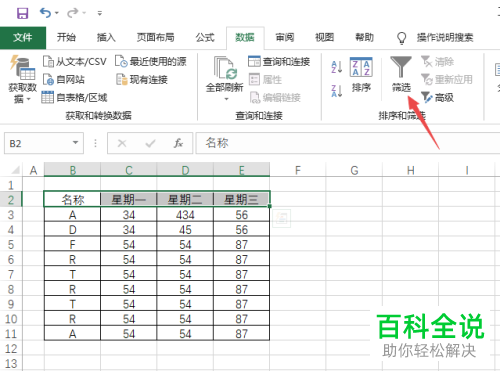Image resolution: width=500 pixels, height=371 pixels.
Task: Click the name cell F in row 5
Action: (x=72, y=245)
